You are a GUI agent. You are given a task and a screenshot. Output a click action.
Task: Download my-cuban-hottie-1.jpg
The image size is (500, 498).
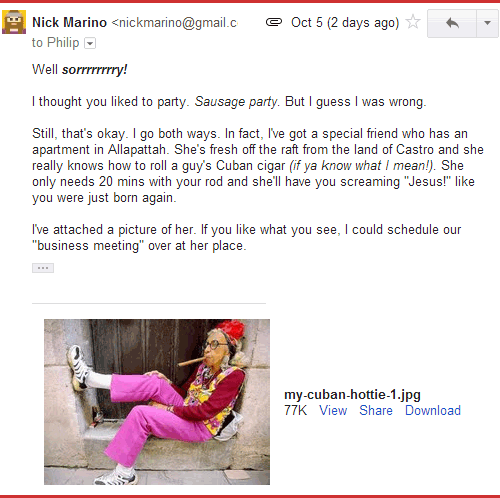point(433,410)
